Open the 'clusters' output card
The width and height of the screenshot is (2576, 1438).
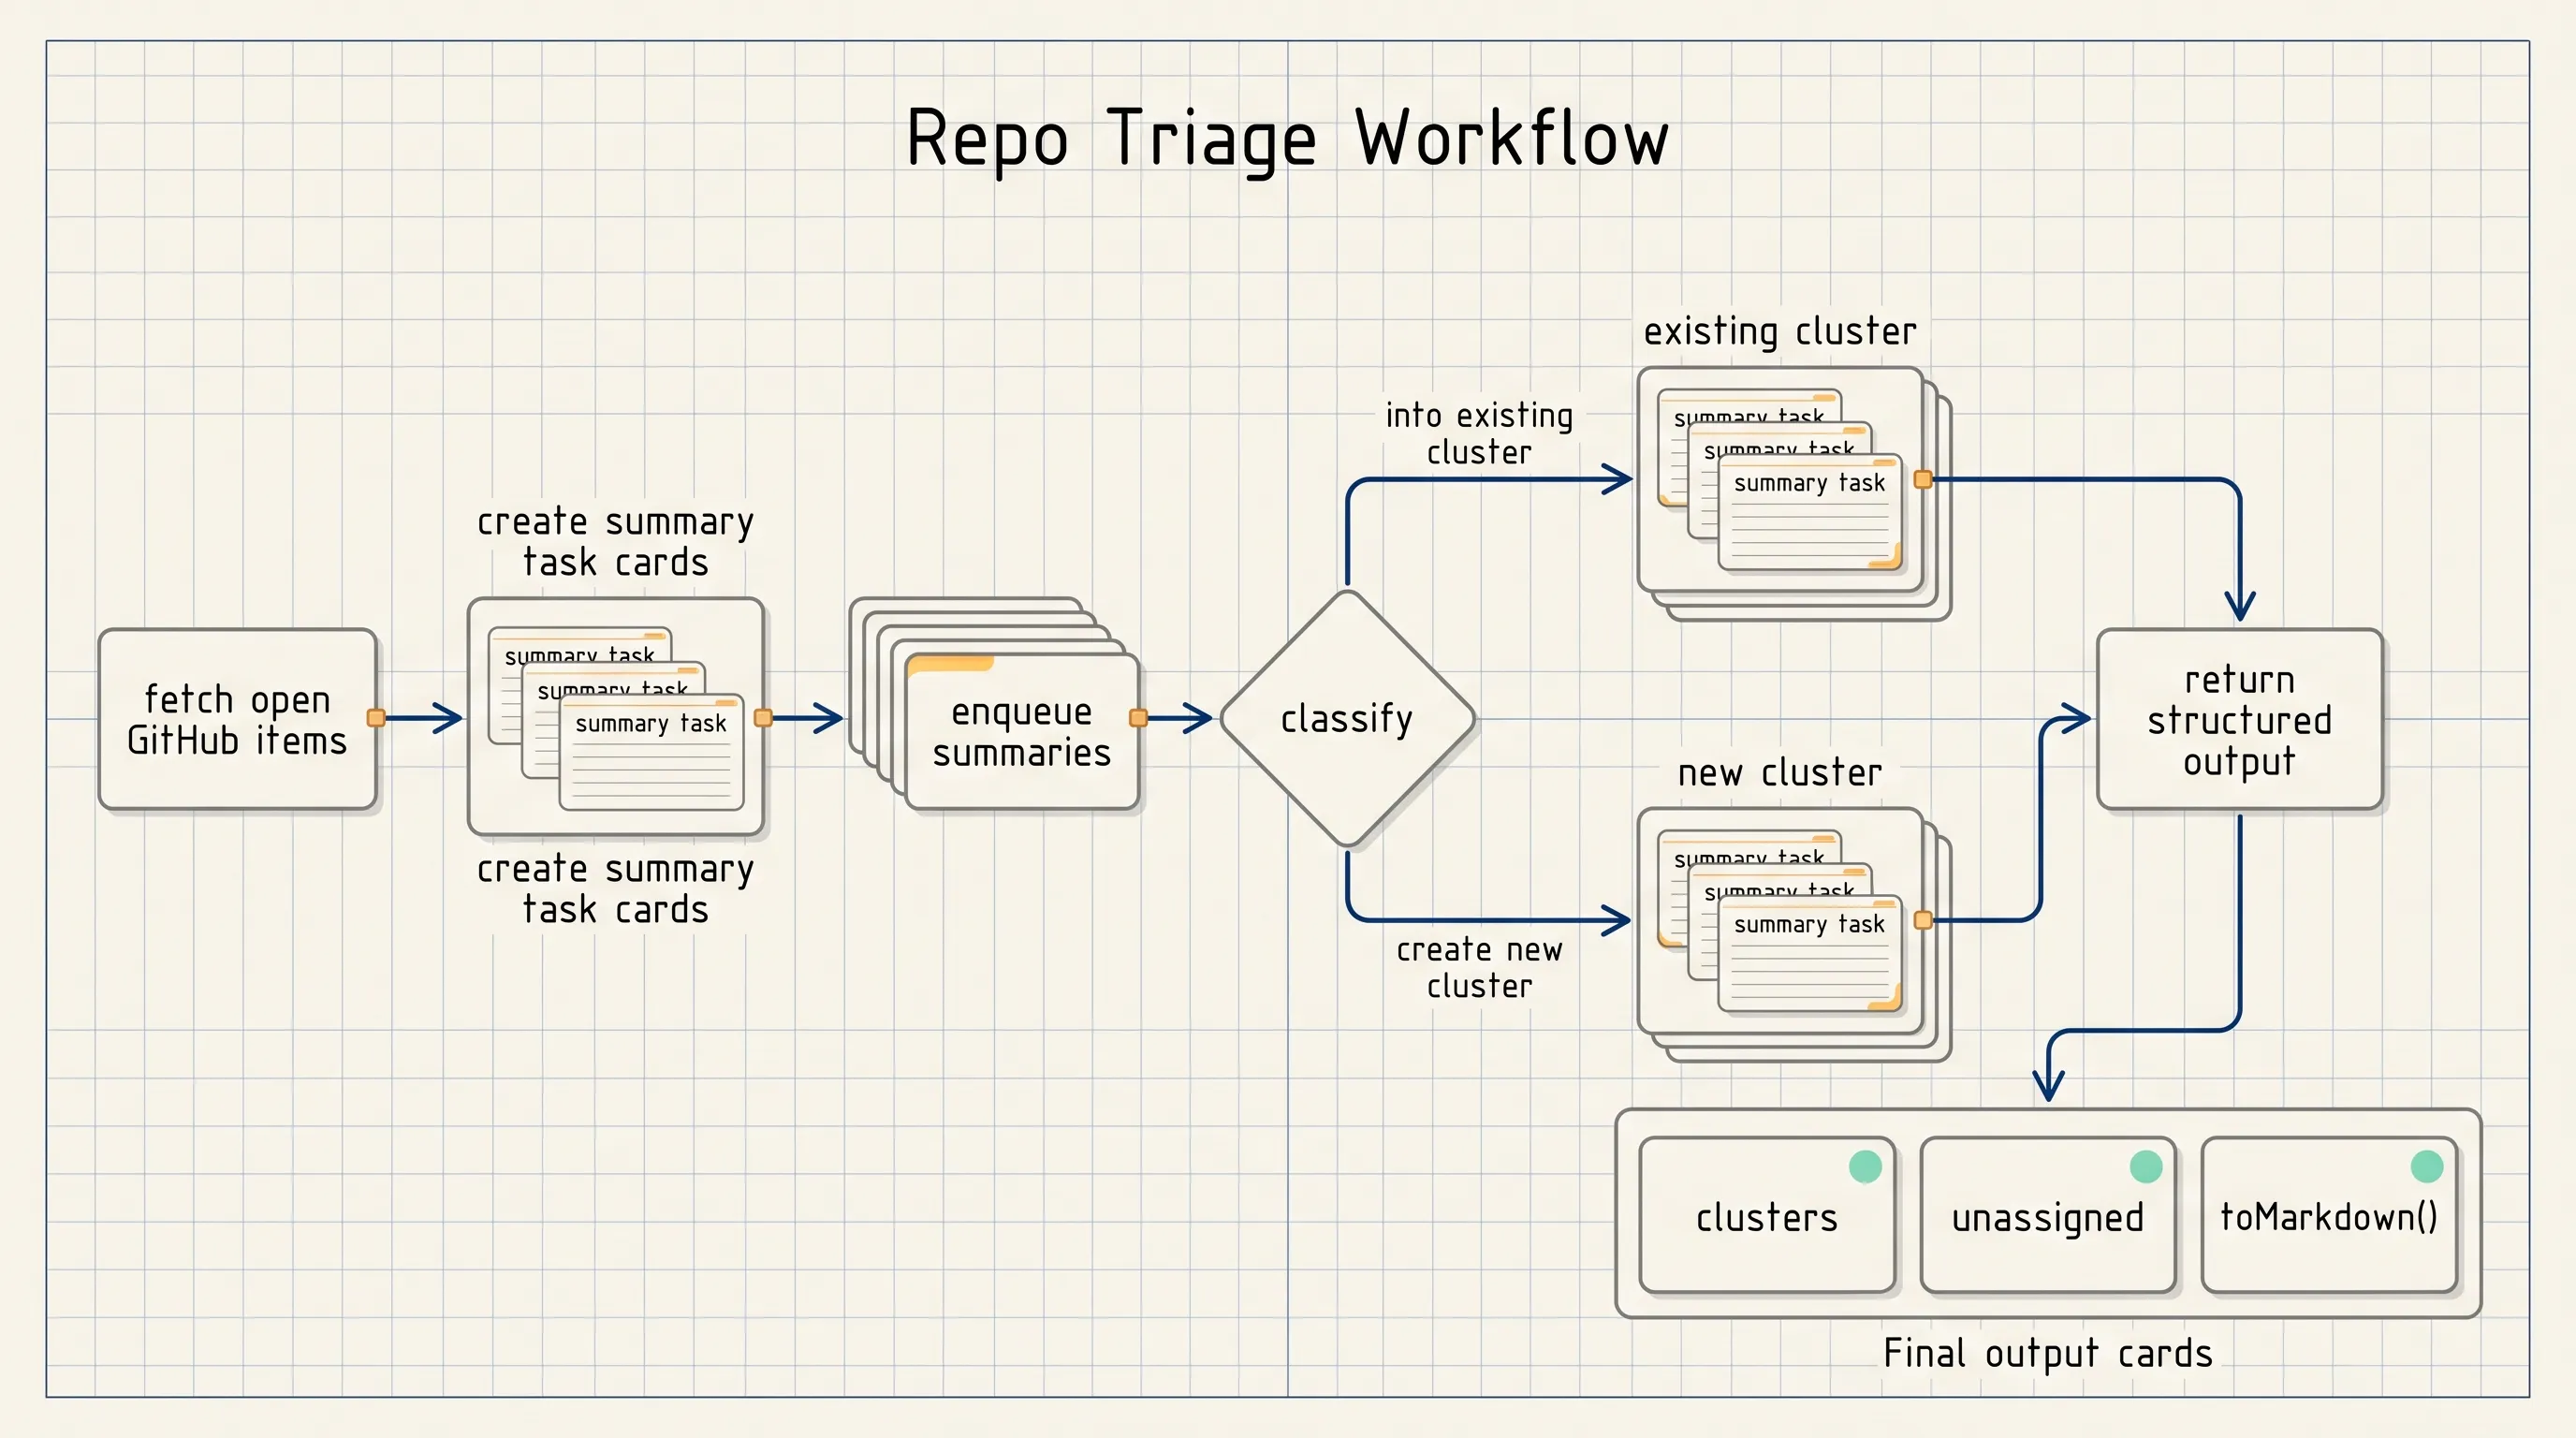pos(1767,1215)
